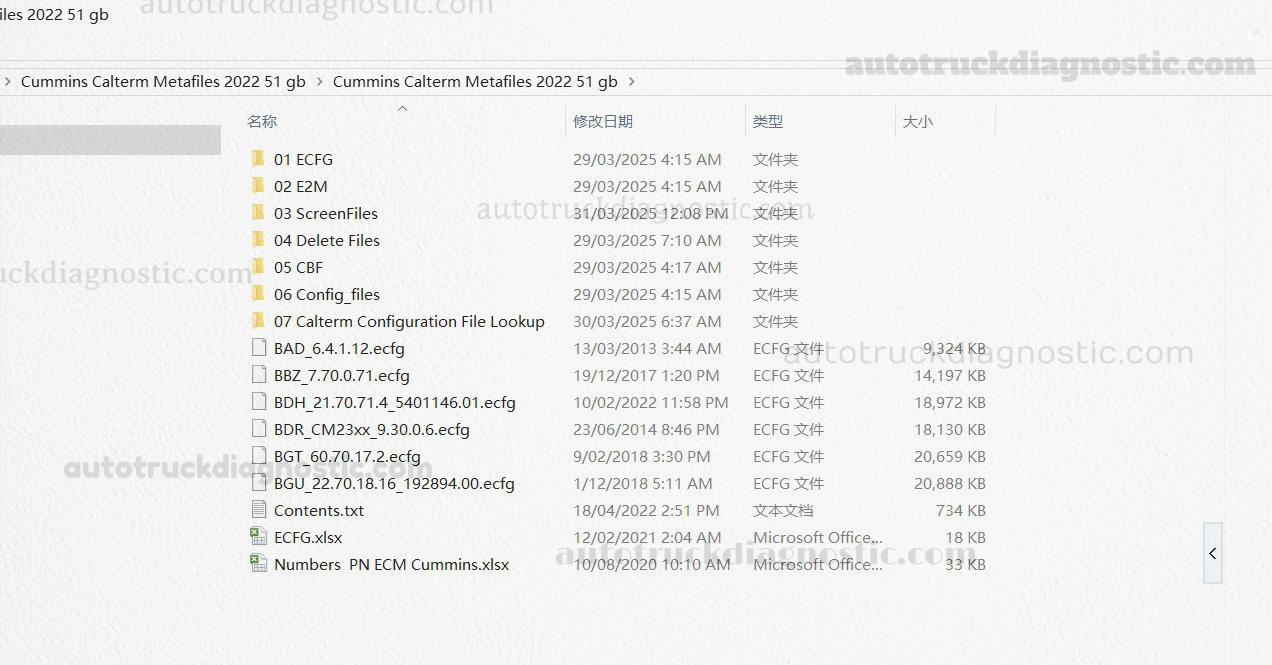This screenshot has width=1272, height=665.
Task: Select the file name BGU_22.70.18.16_192894.00.ecfg
Action: click(394, 483)
